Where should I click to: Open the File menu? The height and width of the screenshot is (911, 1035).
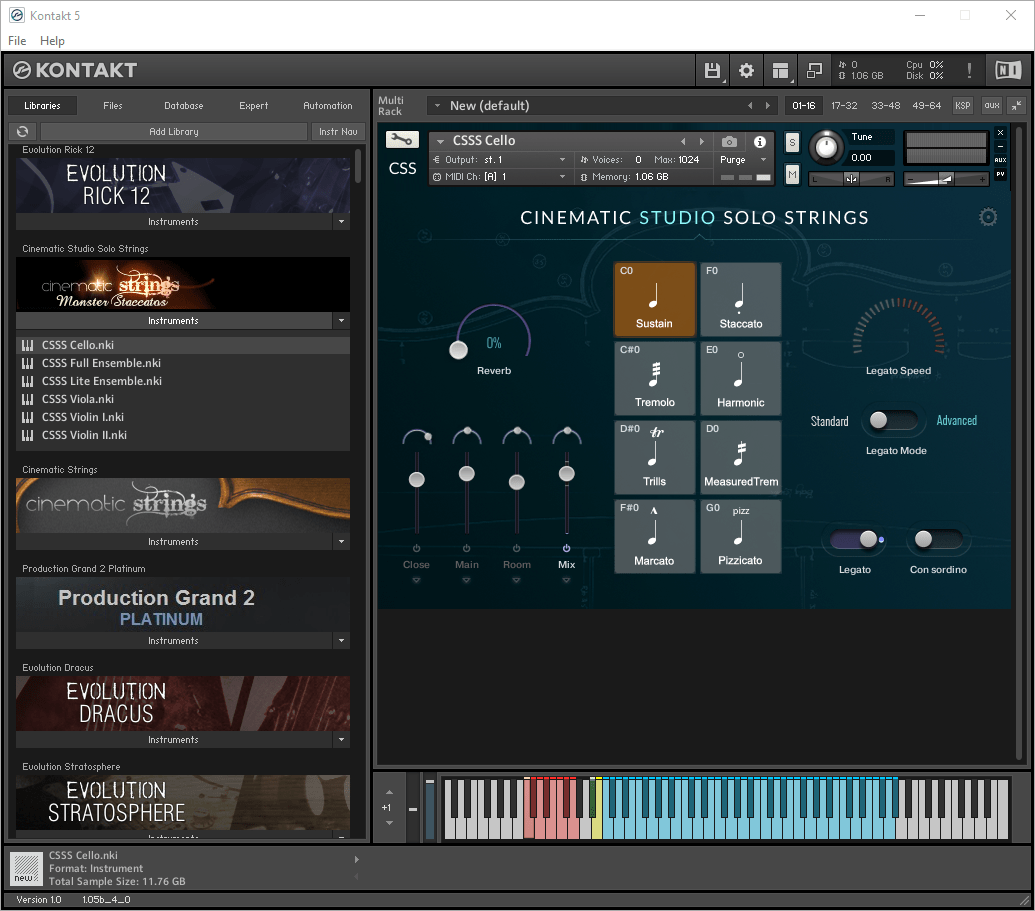(x=17, y=41)
